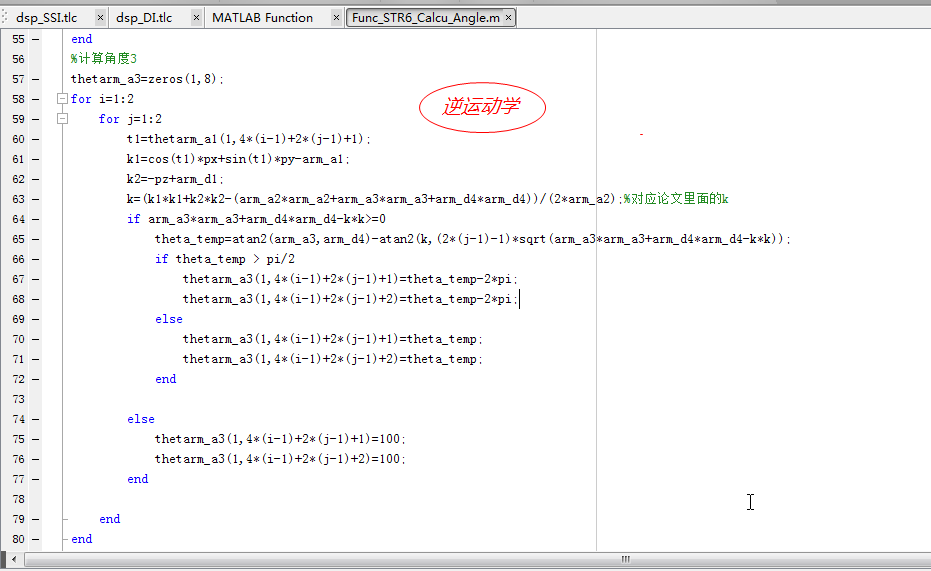Collapse the for i=1:2 loop
This screenshot has height=571, width=931.
coord(62,99)
